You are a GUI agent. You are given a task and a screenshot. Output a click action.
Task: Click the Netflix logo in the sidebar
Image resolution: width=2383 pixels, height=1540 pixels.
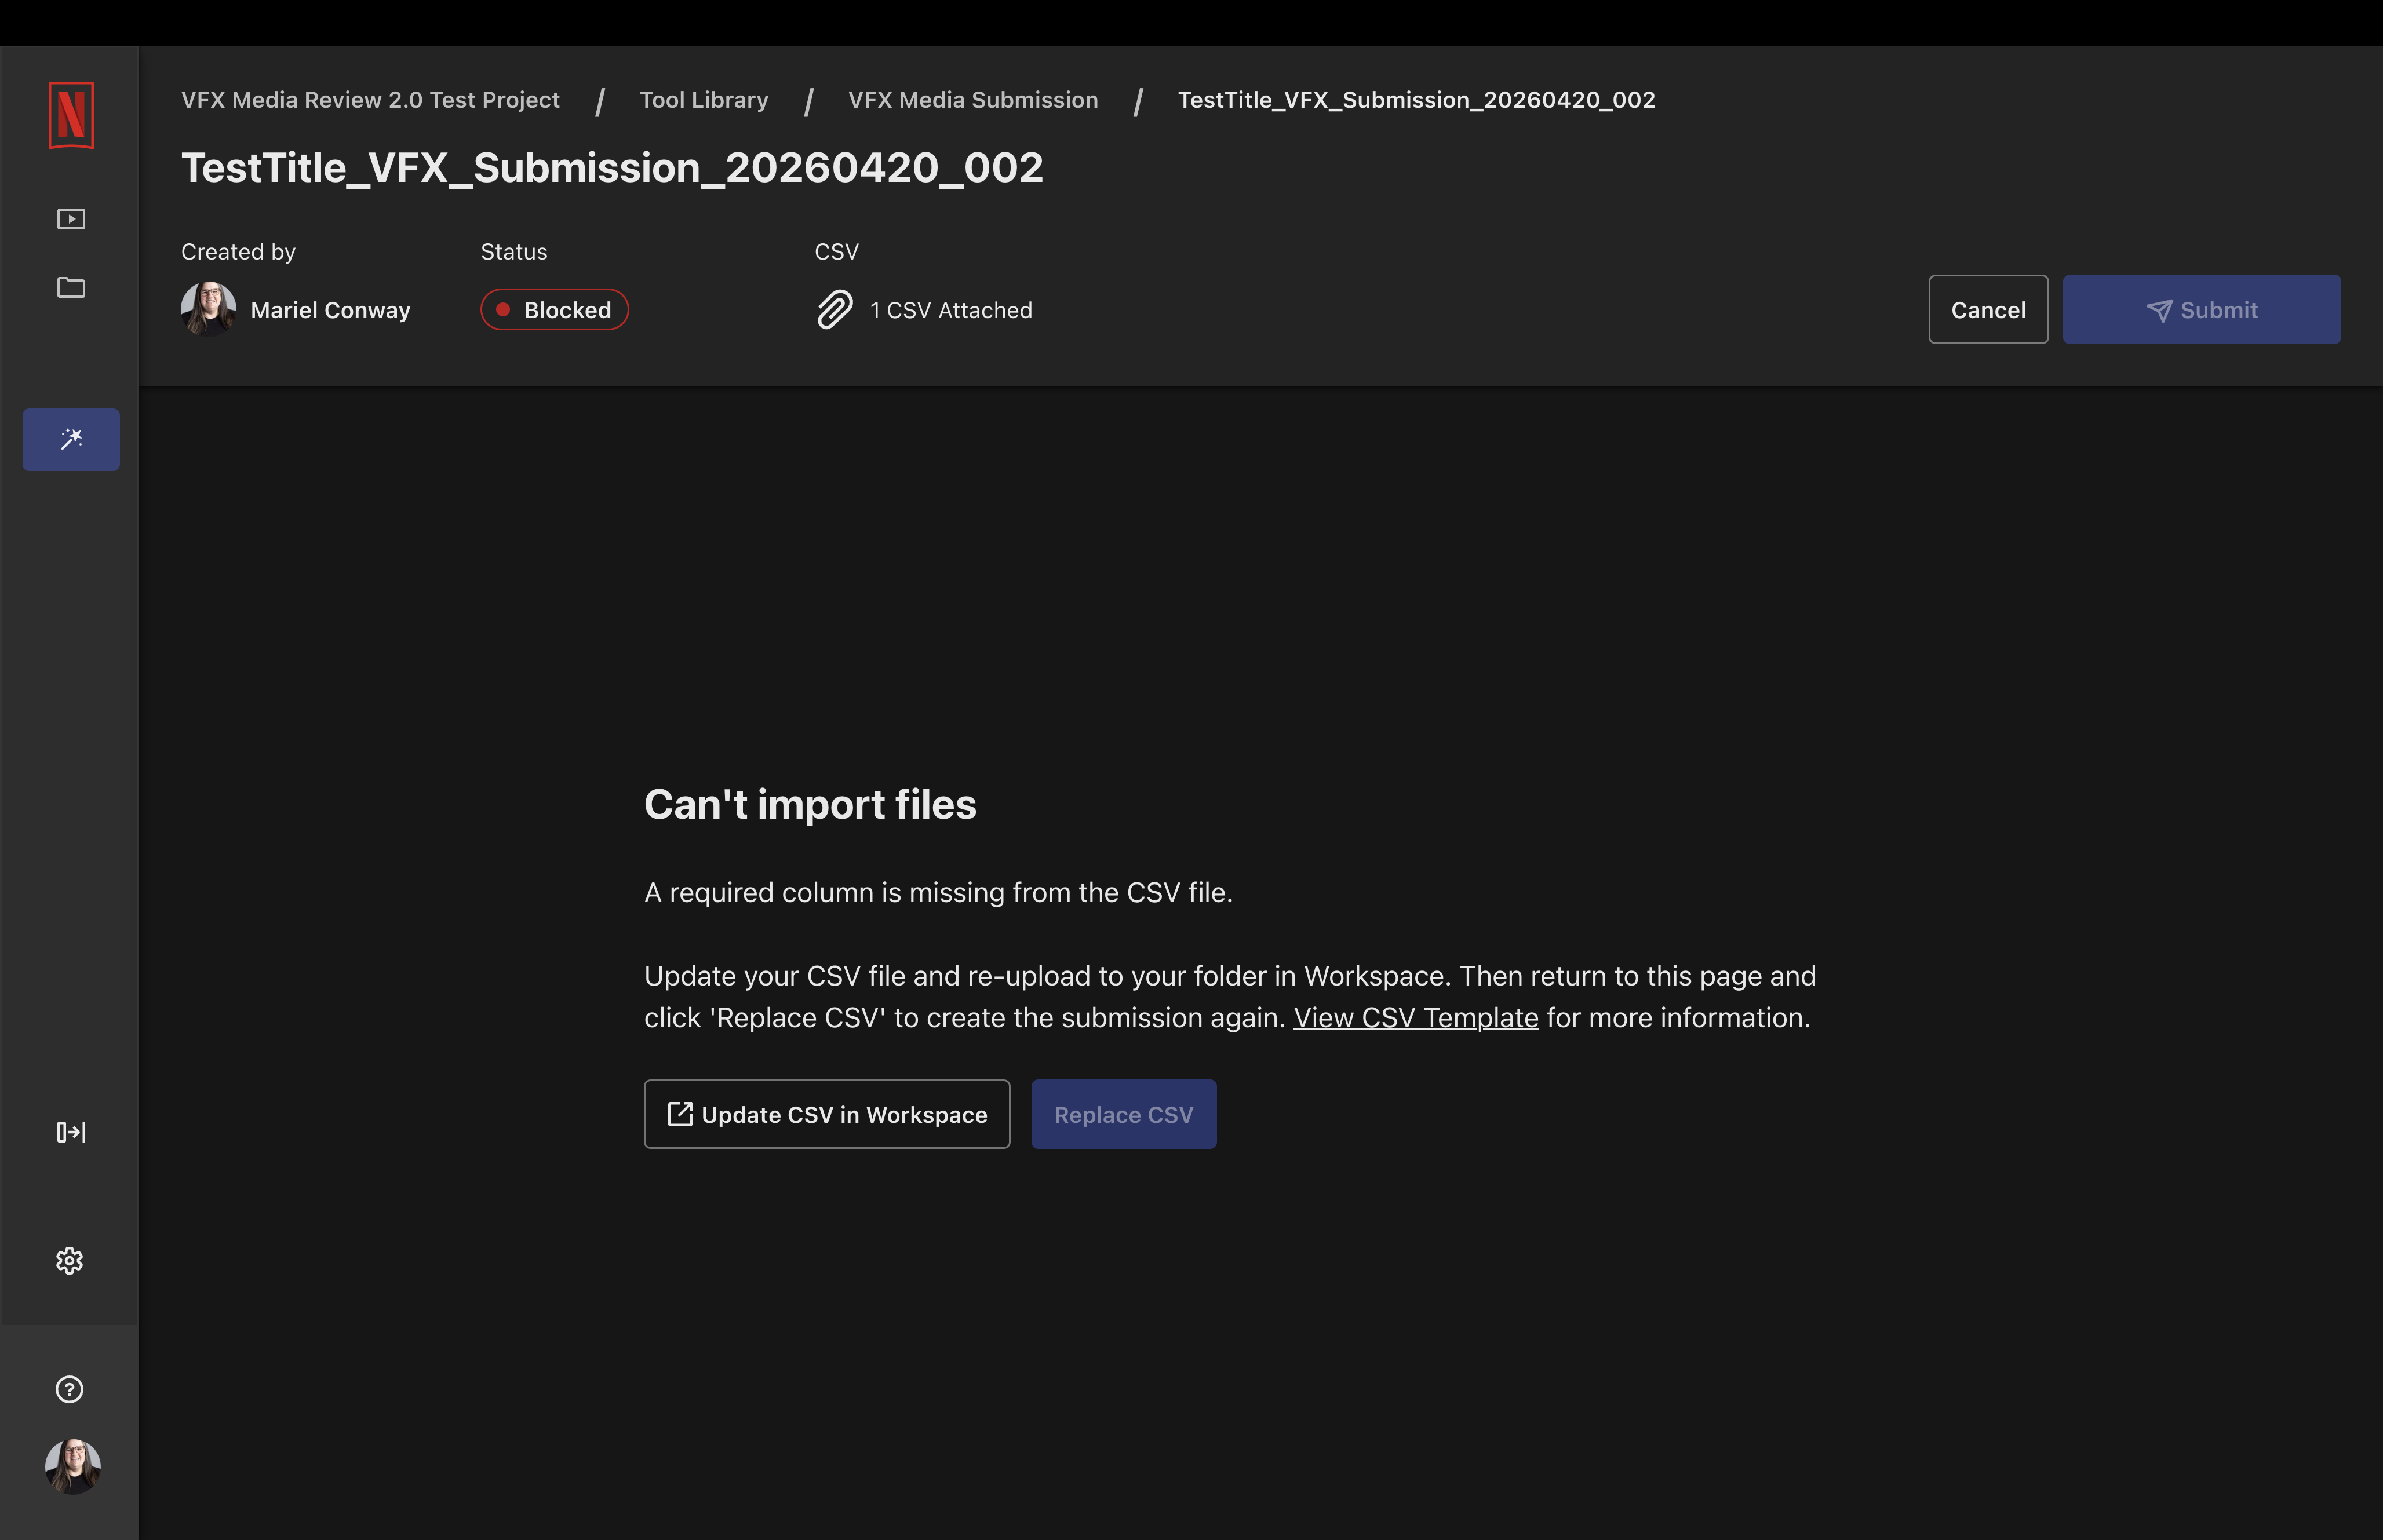71,115
